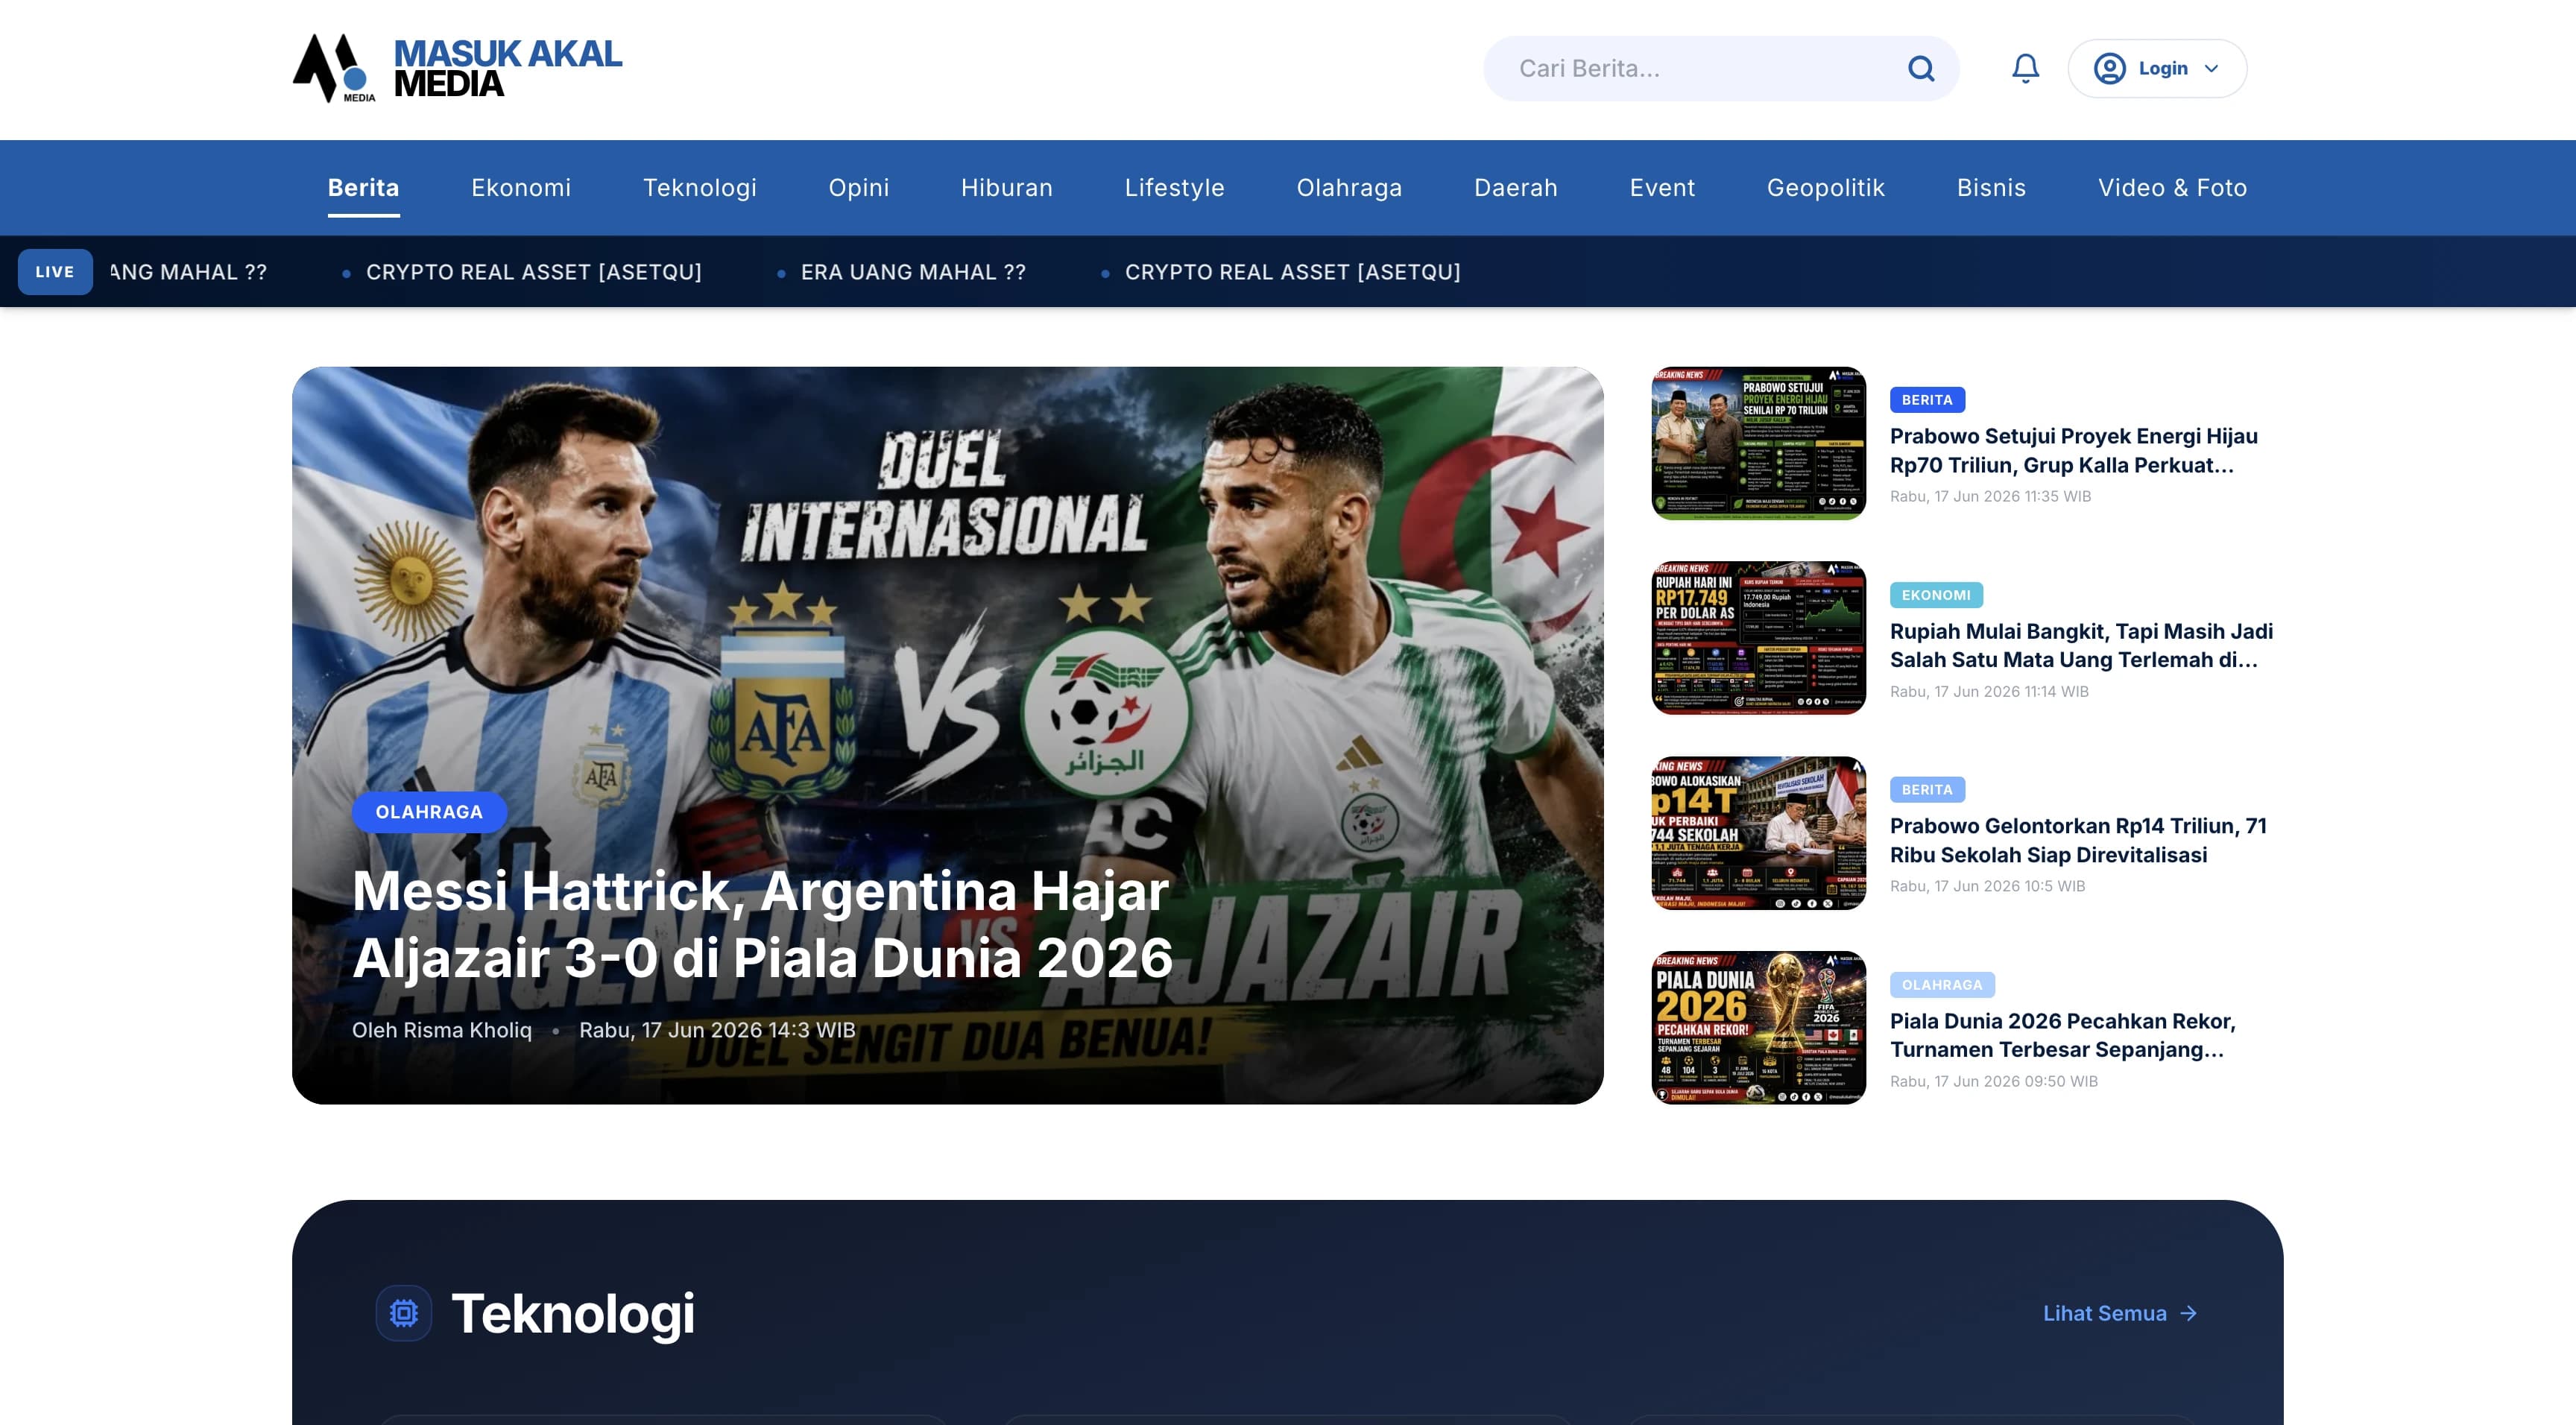Click the Masuk Akal Media logo
This screenshot has width=2576, height=1425.
click(x=457, y=68)
